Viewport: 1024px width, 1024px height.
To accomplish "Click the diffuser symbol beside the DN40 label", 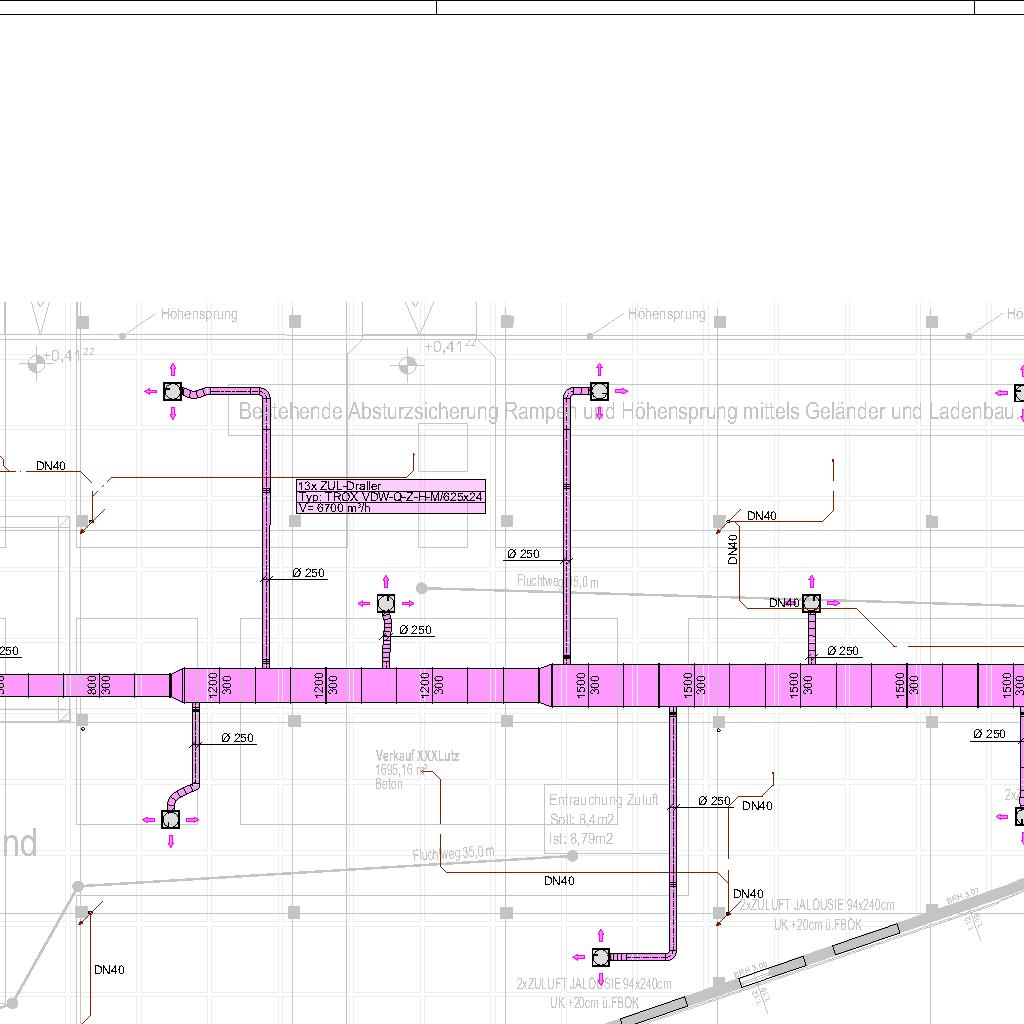I will point(811,603).
